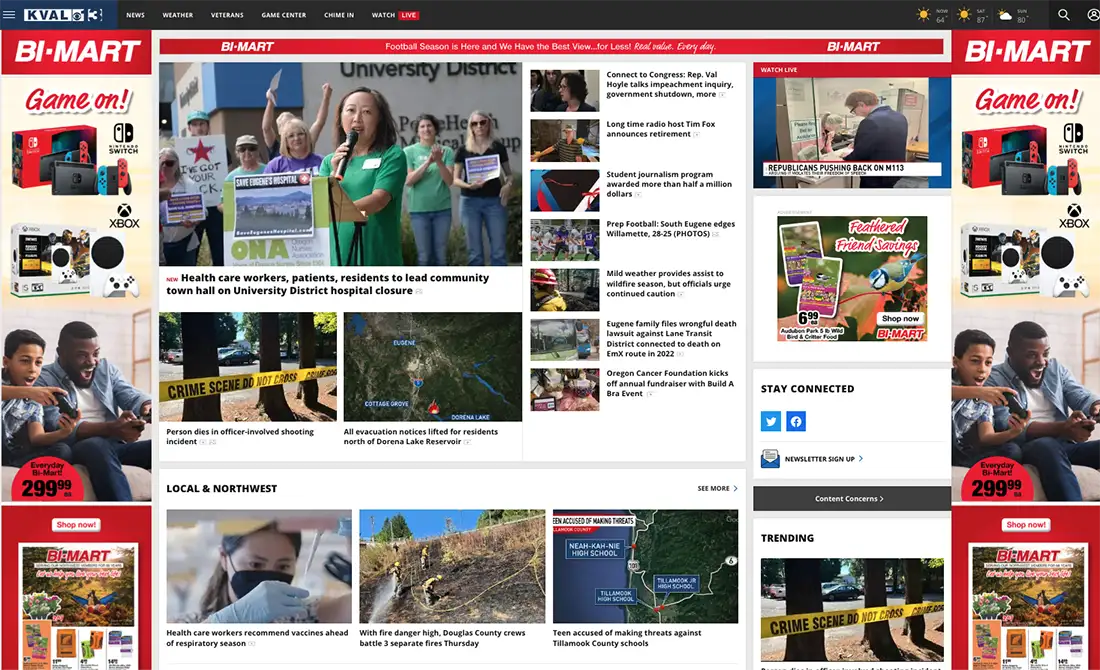Viewport: 1100px width, 670px height.
Task: Open the Chime In menu
Action: (339, 15)
